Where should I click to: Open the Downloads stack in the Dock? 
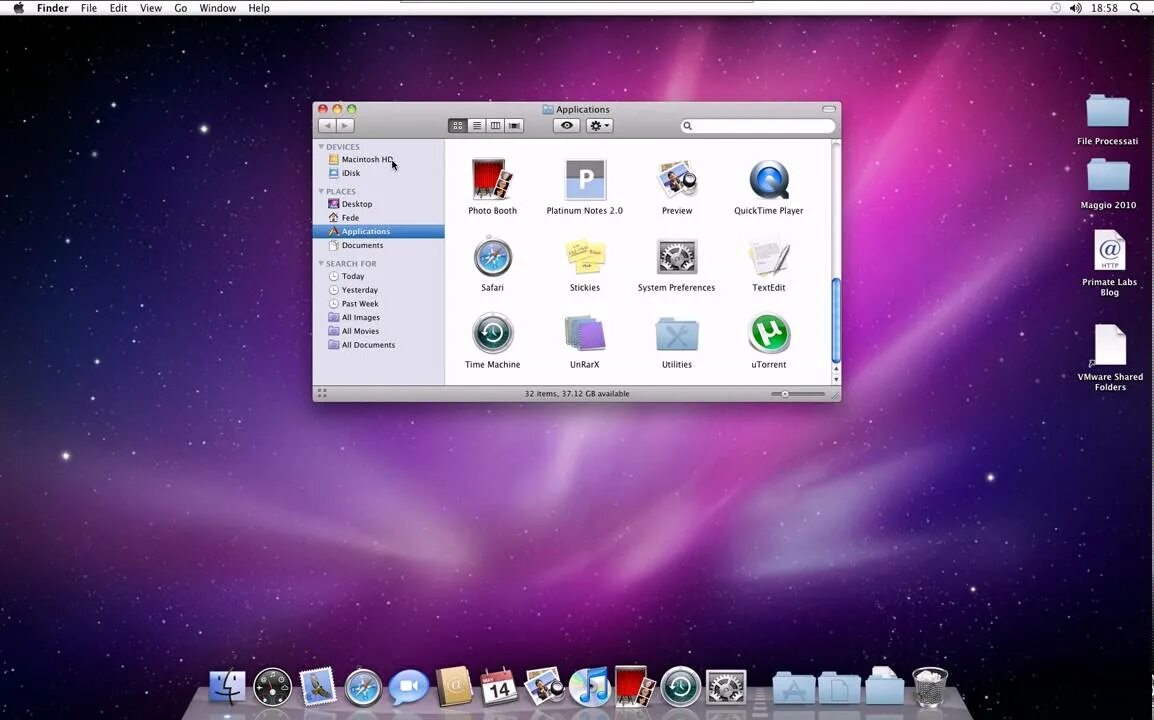point(884,687)
